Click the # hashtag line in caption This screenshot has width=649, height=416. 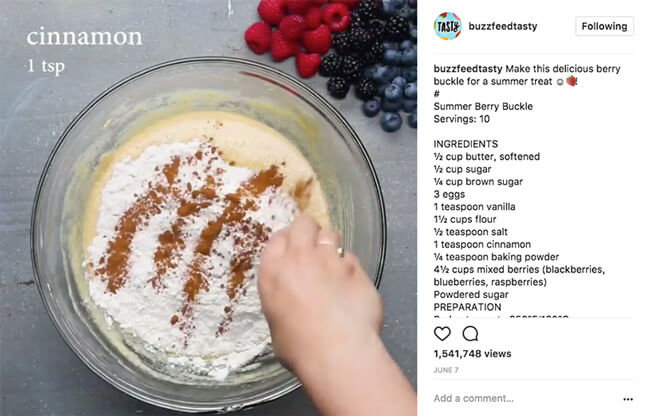click(437, 94)
